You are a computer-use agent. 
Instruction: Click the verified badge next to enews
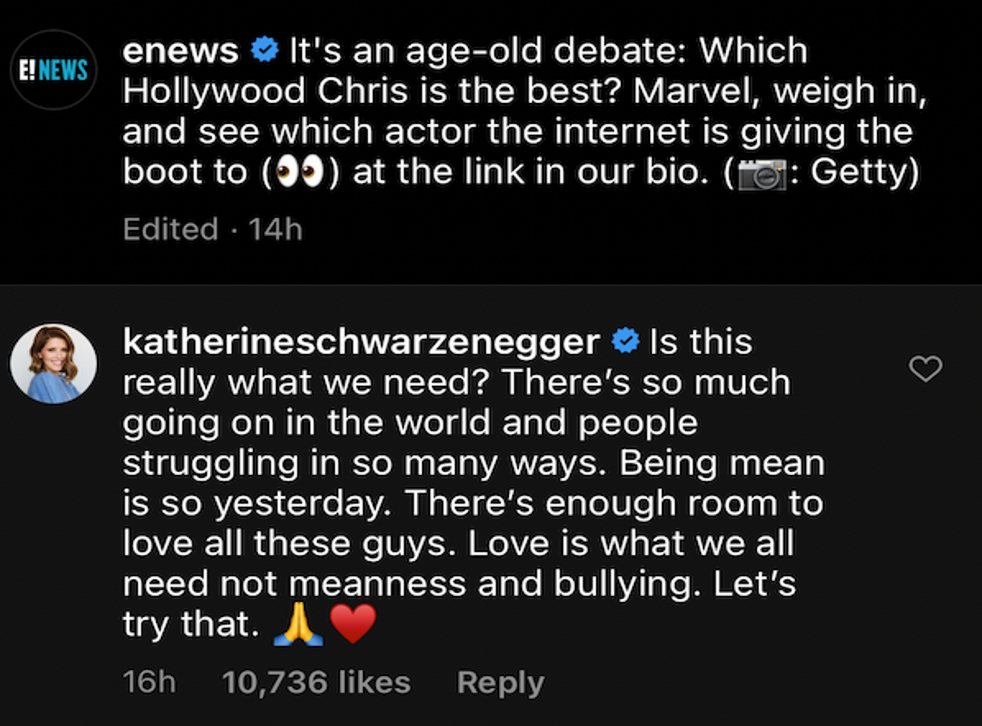(263, 49)
